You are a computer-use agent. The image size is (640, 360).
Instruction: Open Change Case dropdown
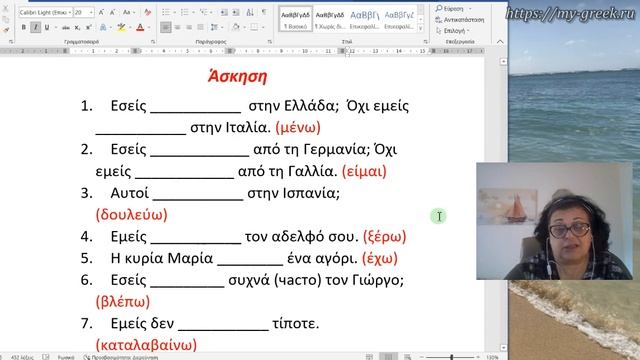click(129, 13)
